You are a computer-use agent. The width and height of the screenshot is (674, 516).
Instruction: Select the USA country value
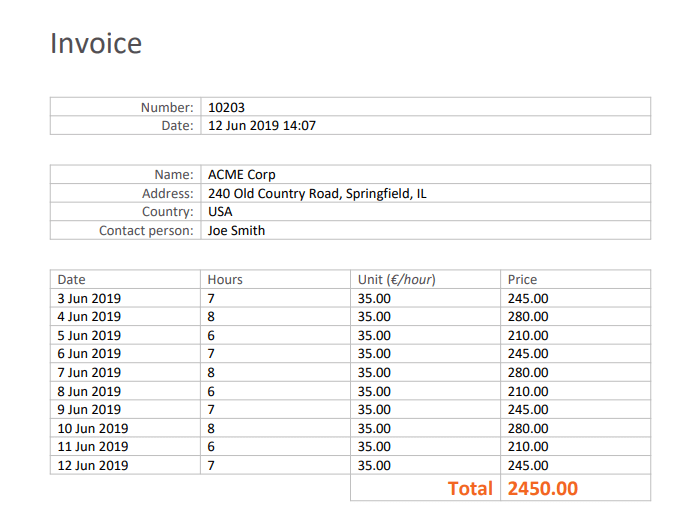click(x=220, y=212)
